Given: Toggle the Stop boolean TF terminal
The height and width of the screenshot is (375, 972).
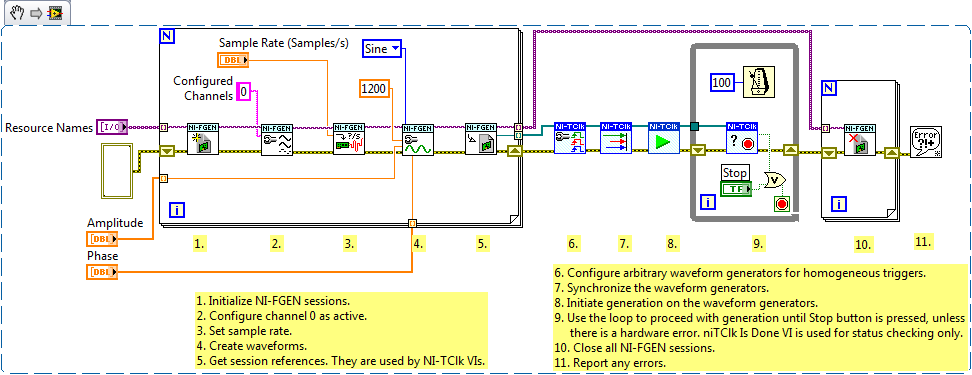Looking at the screenshot, I should tap(736, 188).
